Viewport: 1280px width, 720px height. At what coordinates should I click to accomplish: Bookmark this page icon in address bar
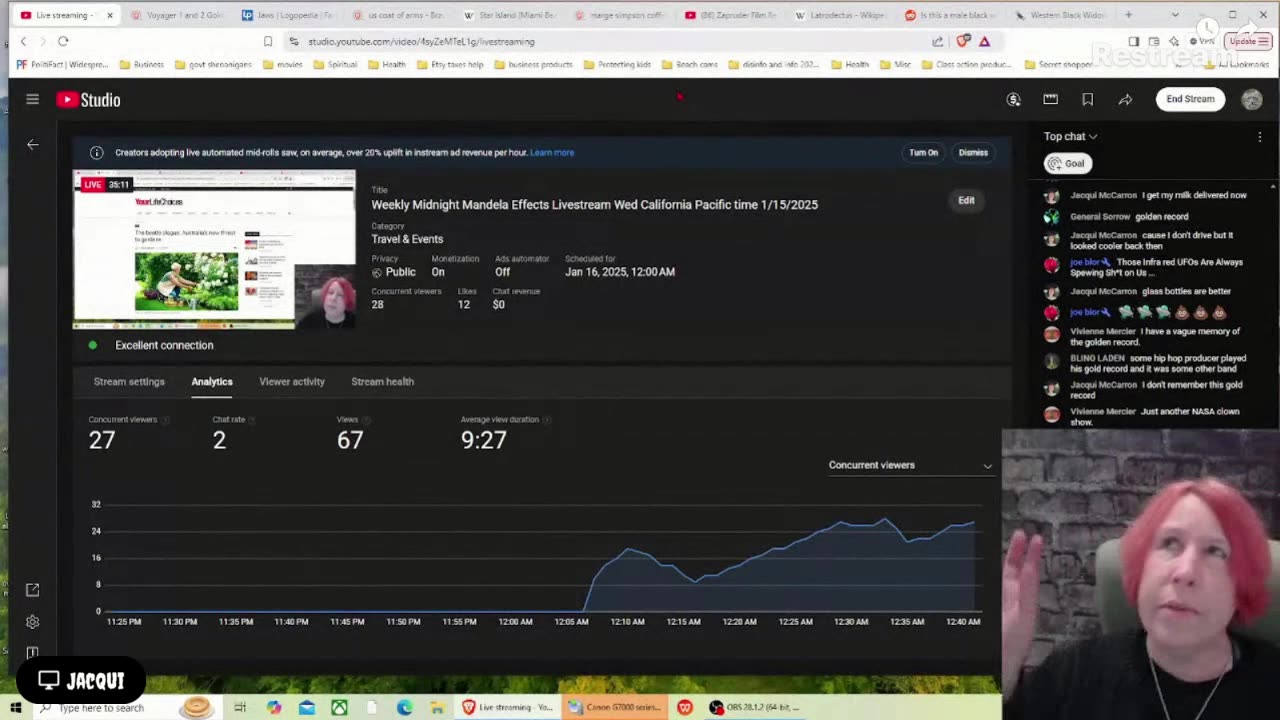pyautogui.click(x=267, y=41)
